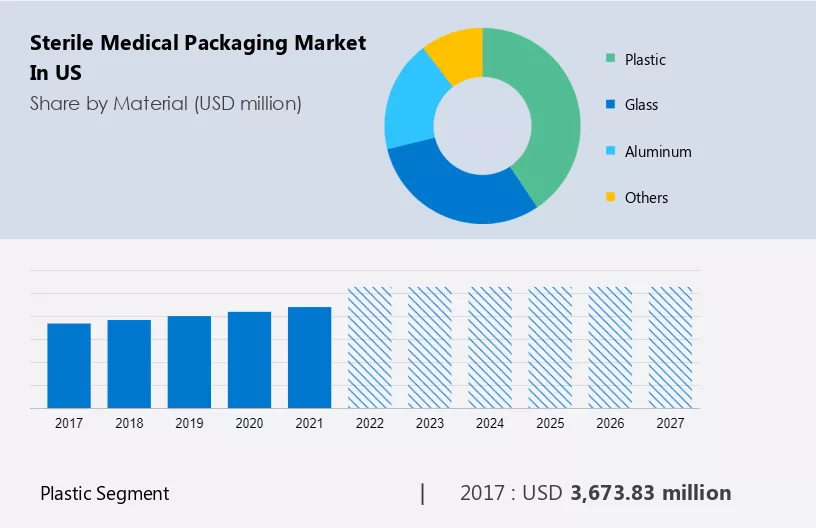The width and height of the screenshot is (816, 528).
Task: Click the 2021 axis label
Action: (310, 423)
